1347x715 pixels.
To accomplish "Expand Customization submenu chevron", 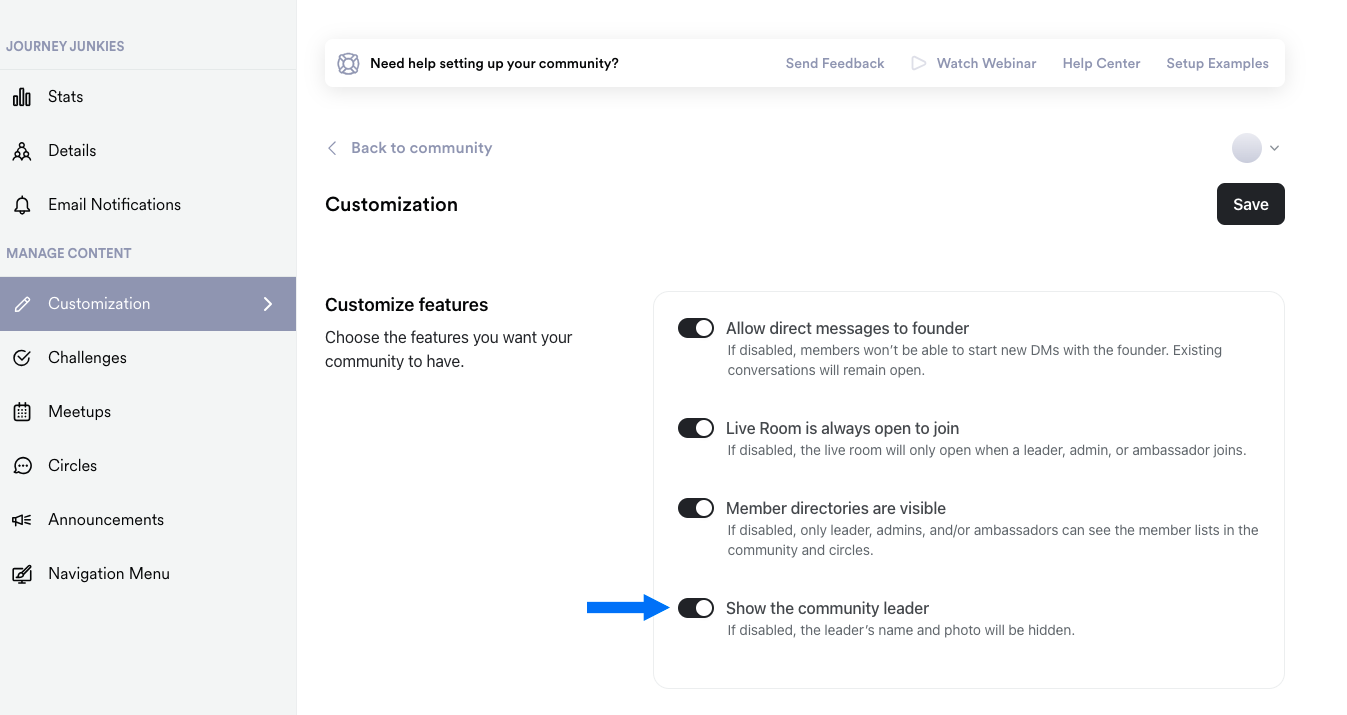I will click(x=267, y=304).
